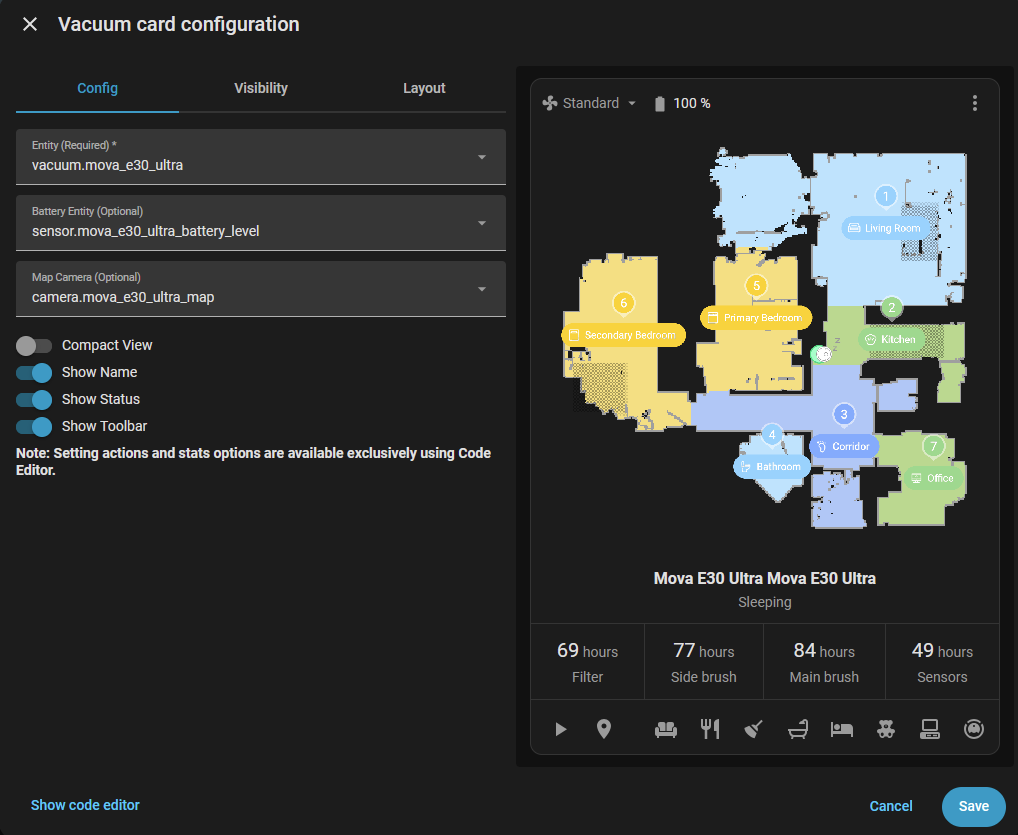Switch to the Visibility tab

pos(261,88)
